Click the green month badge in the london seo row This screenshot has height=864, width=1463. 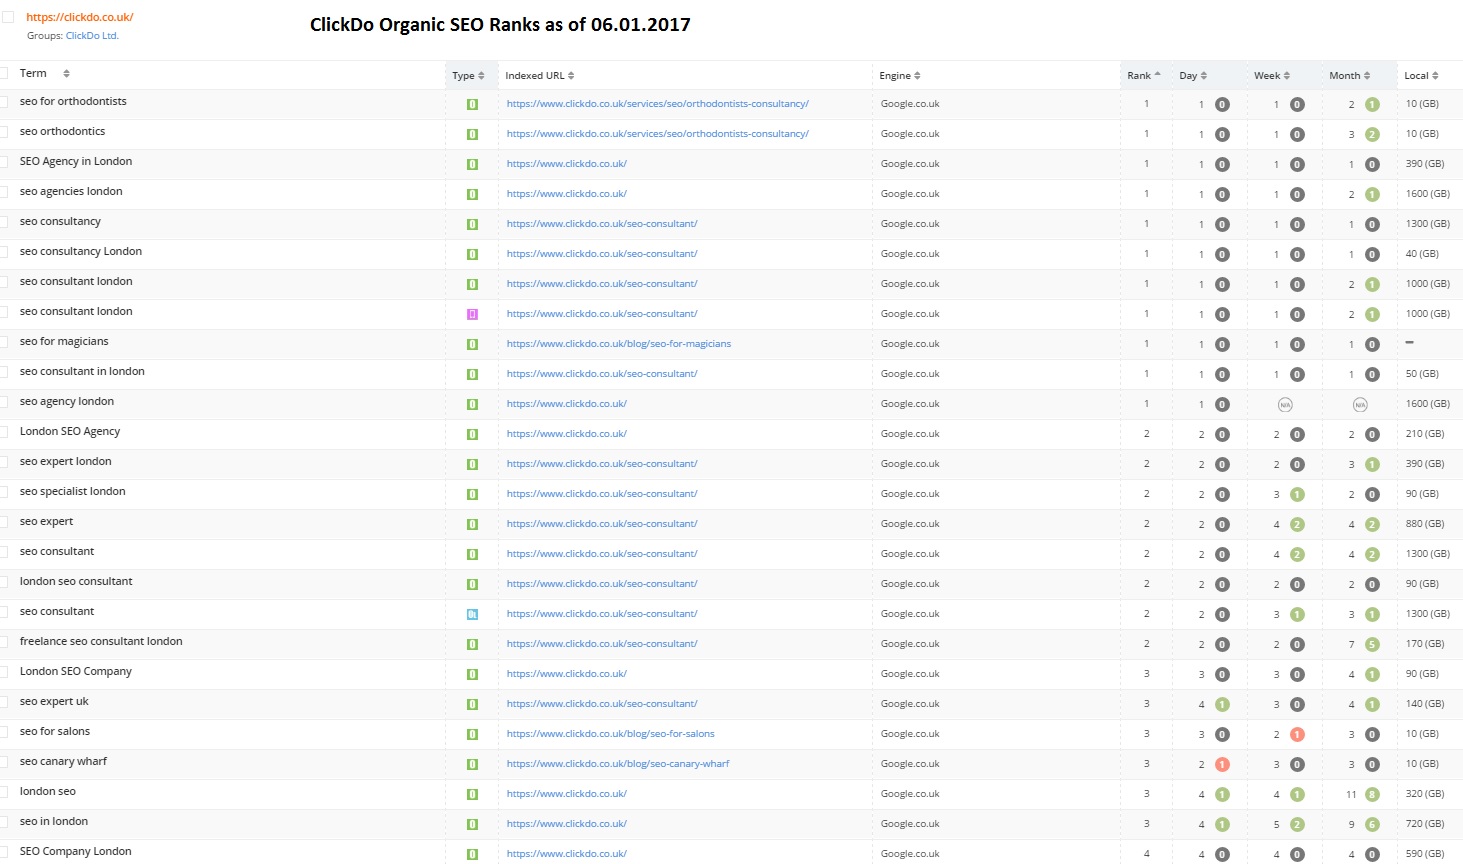click(1372, 794)
